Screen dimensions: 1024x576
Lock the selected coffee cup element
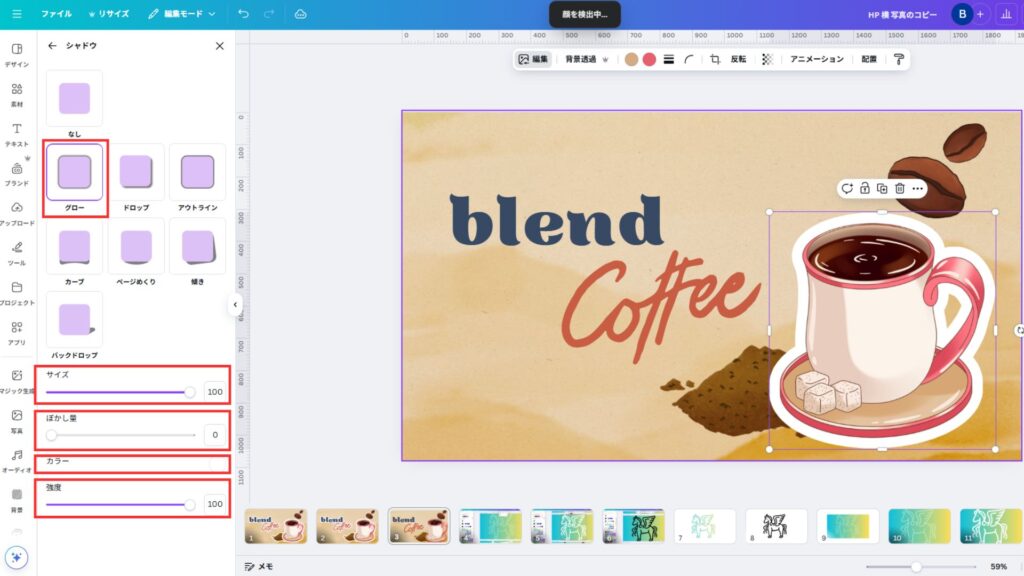864,188
